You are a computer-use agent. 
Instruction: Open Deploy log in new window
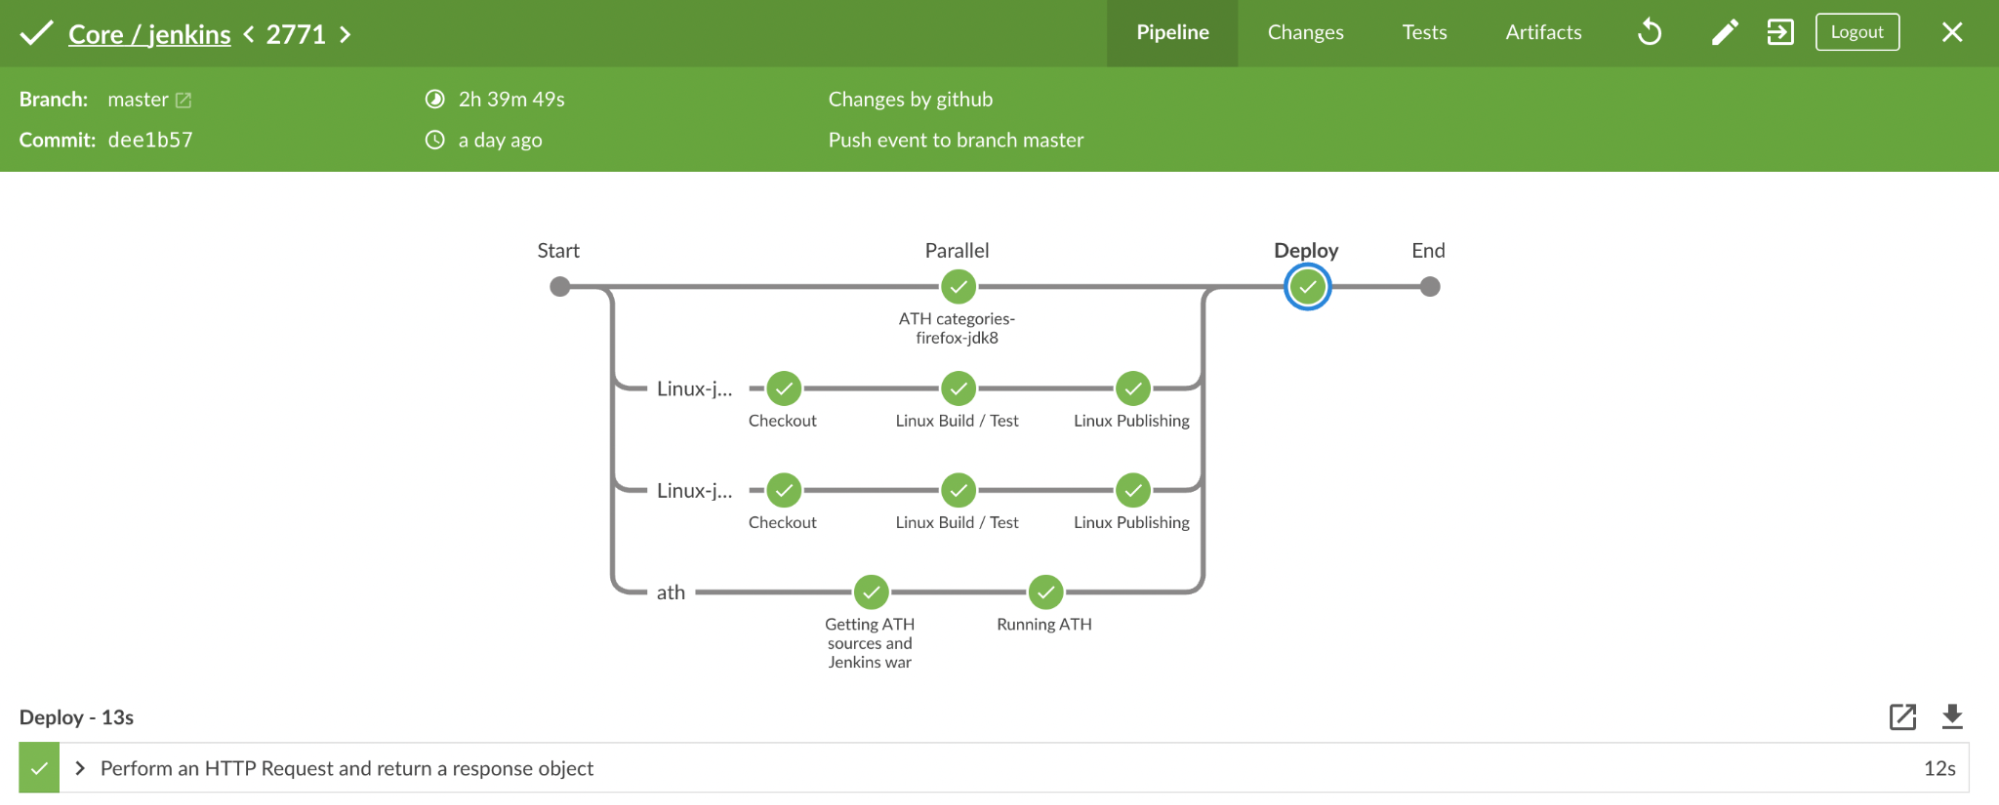(x=1902, y=717)
